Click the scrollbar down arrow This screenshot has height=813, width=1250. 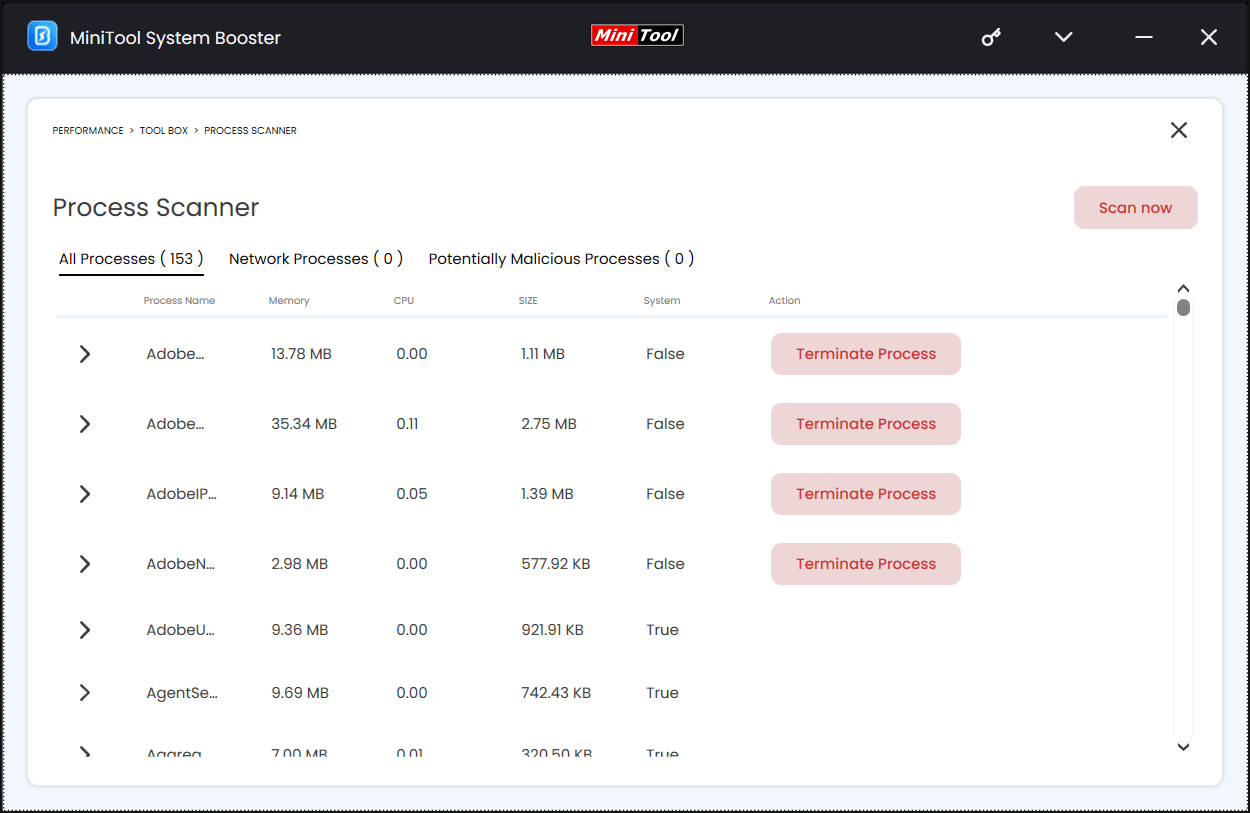(1183, 747)
